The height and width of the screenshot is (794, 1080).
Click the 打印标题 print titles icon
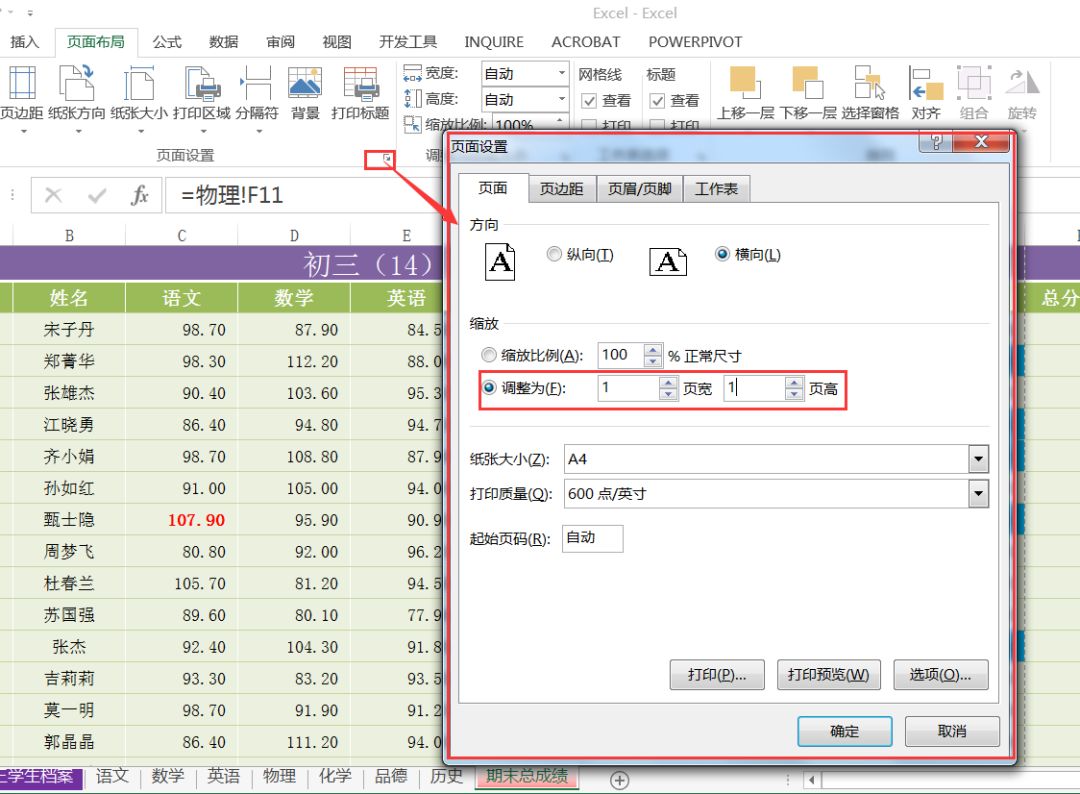pos(361,84)
